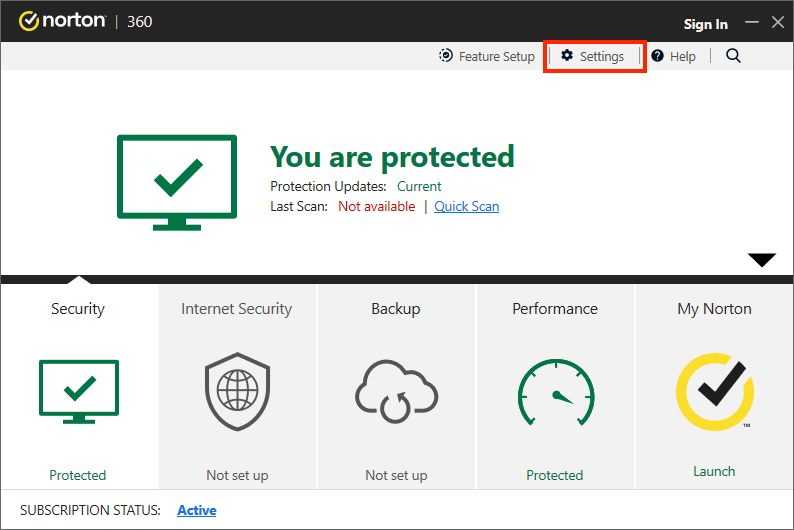Click the large green protected monitor icon
This screenshot has width=794, height=530.
point(177,183)
